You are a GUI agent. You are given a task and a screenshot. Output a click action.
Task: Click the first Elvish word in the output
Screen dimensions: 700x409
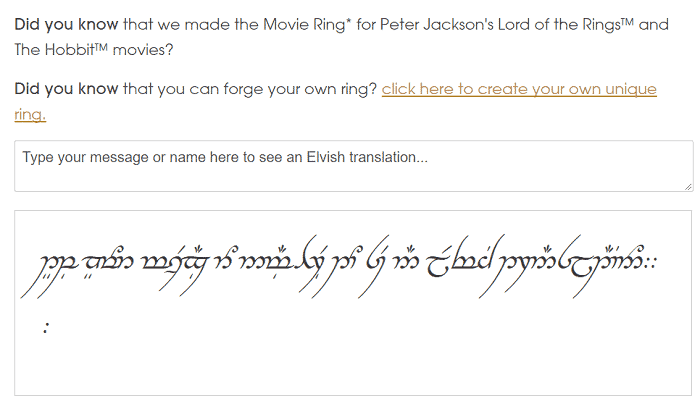click(49, 271)
